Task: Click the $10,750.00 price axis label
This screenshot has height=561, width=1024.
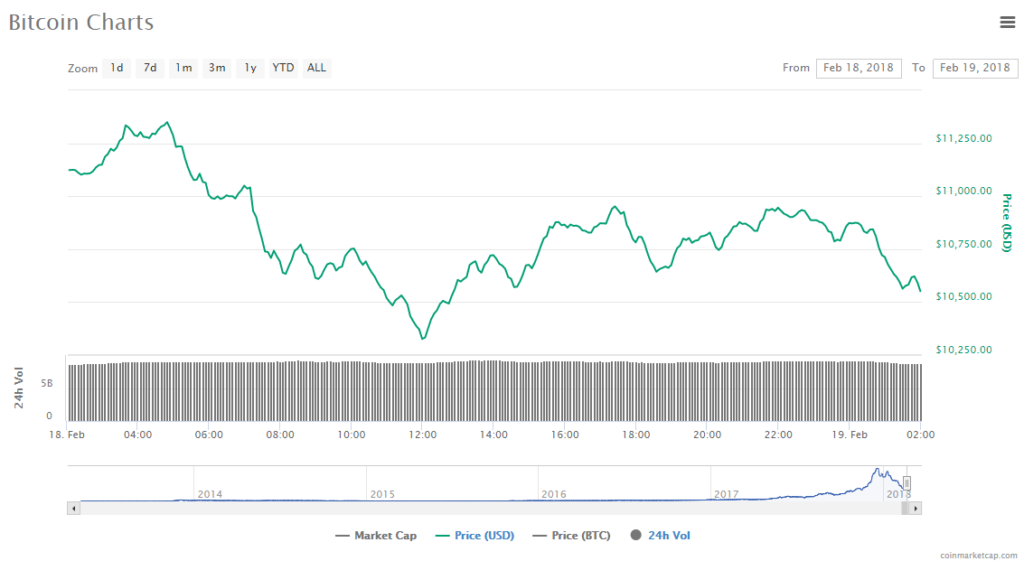Action: (x=963, y=244)
